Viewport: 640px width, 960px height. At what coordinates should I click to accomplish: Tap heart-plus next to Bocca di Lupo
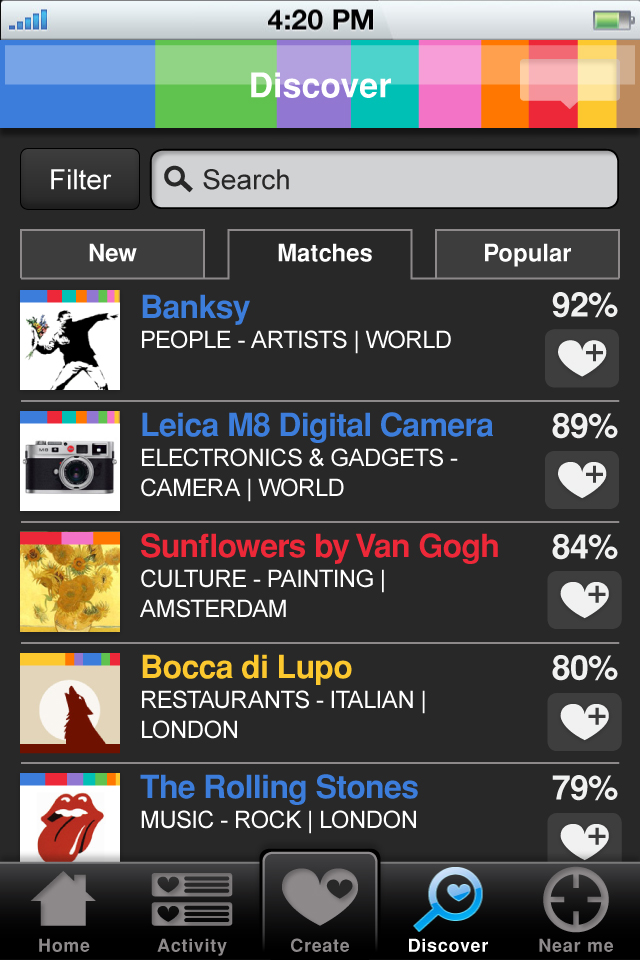(x=584, y=721)
